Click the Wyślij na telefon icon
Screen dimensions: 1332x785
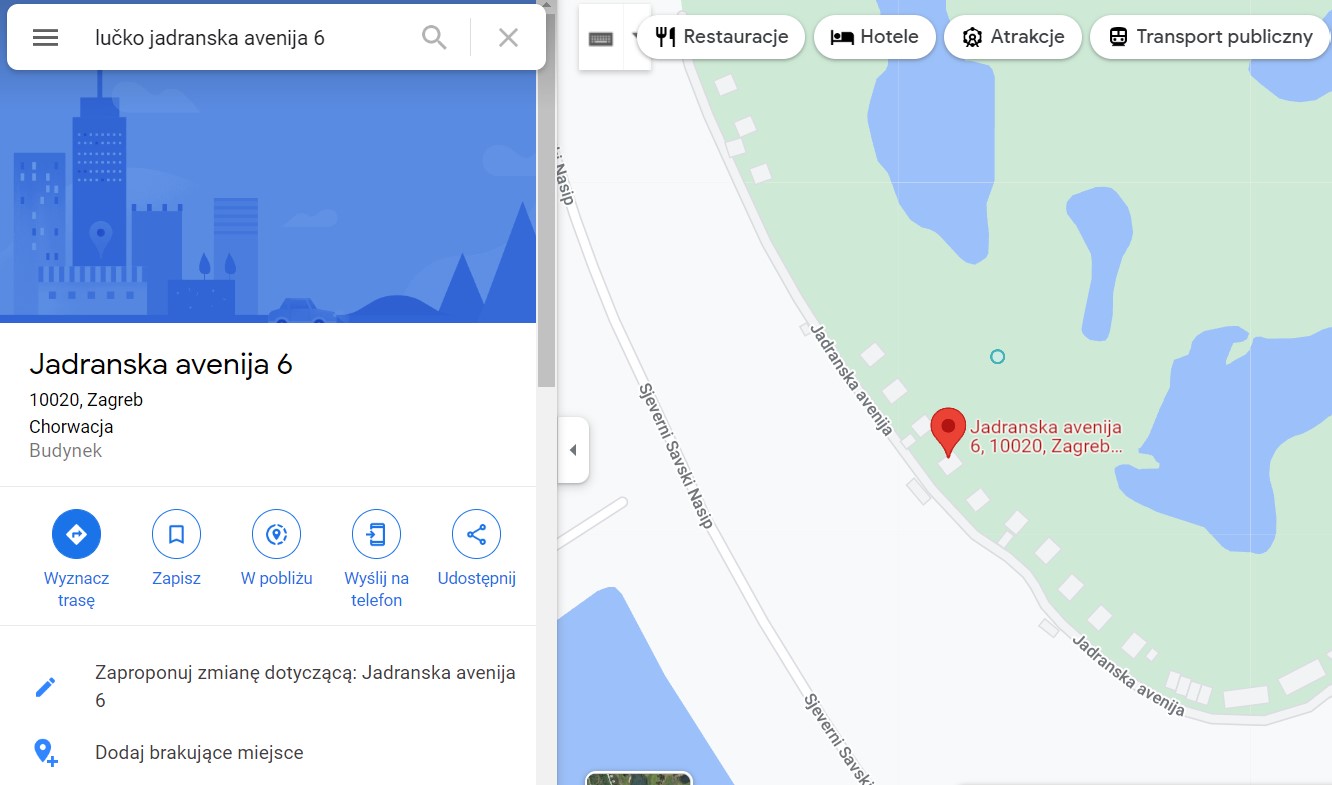[x=376, y=535]
